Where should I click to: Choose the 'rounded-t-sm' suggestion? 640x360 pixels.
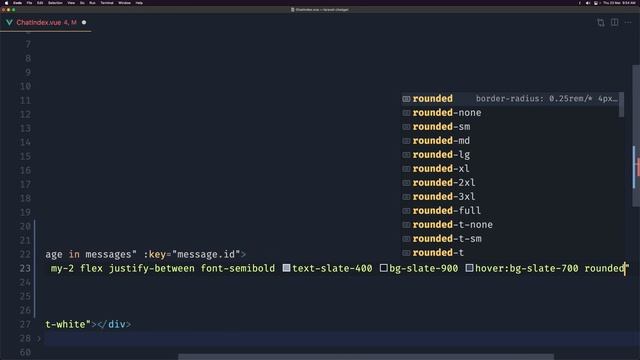coord(511,238)
